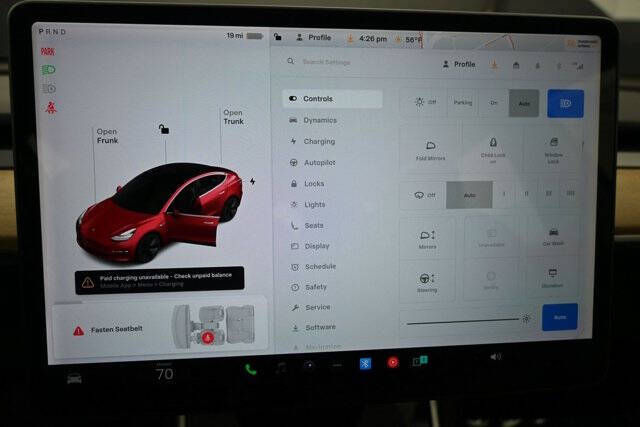Tap the Fold Mirrors button
Image resolution: width=640 pixels, height=427 pixels.
point(430,150)
